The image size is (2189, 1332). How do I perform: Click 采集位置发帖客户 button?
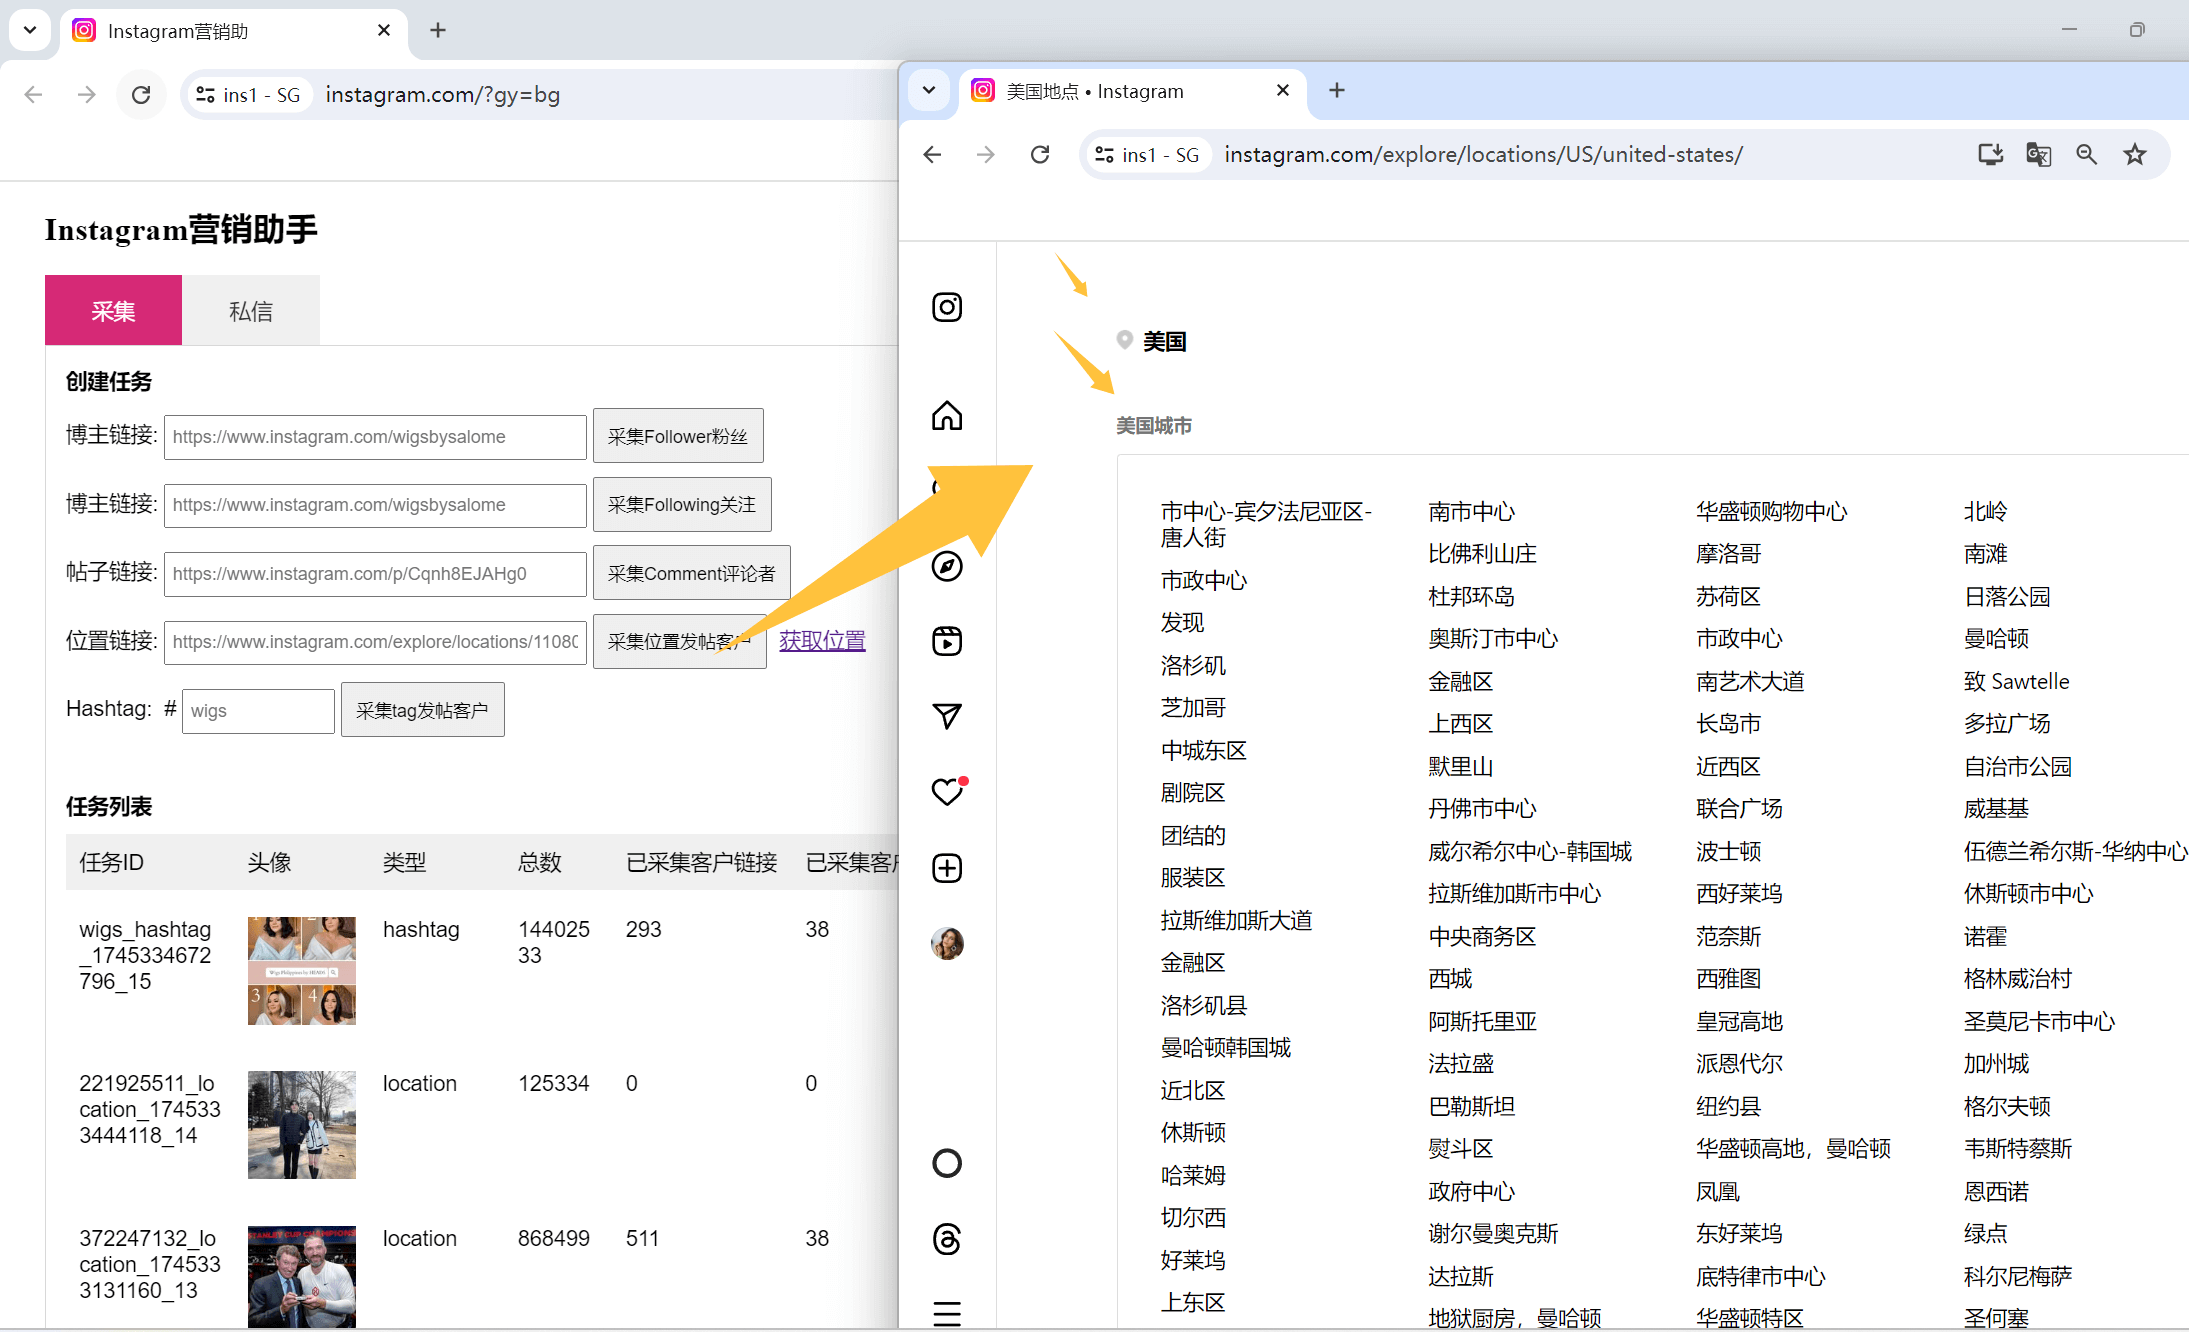679,641
